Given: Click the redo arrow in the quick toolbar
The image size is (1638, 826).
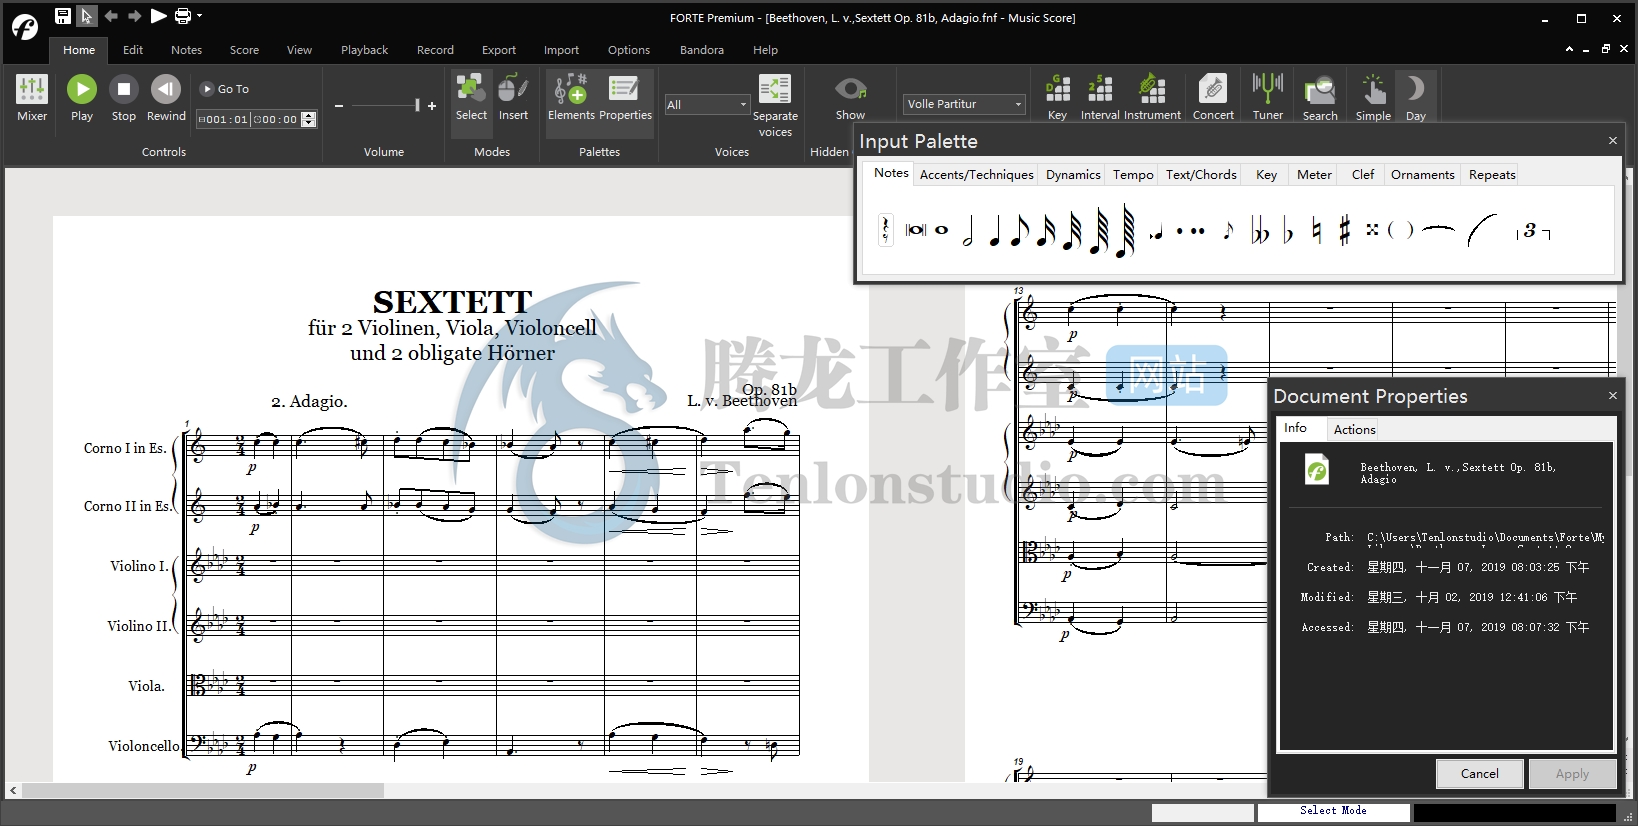Looking at the screenshot, I should pos(134,16).
